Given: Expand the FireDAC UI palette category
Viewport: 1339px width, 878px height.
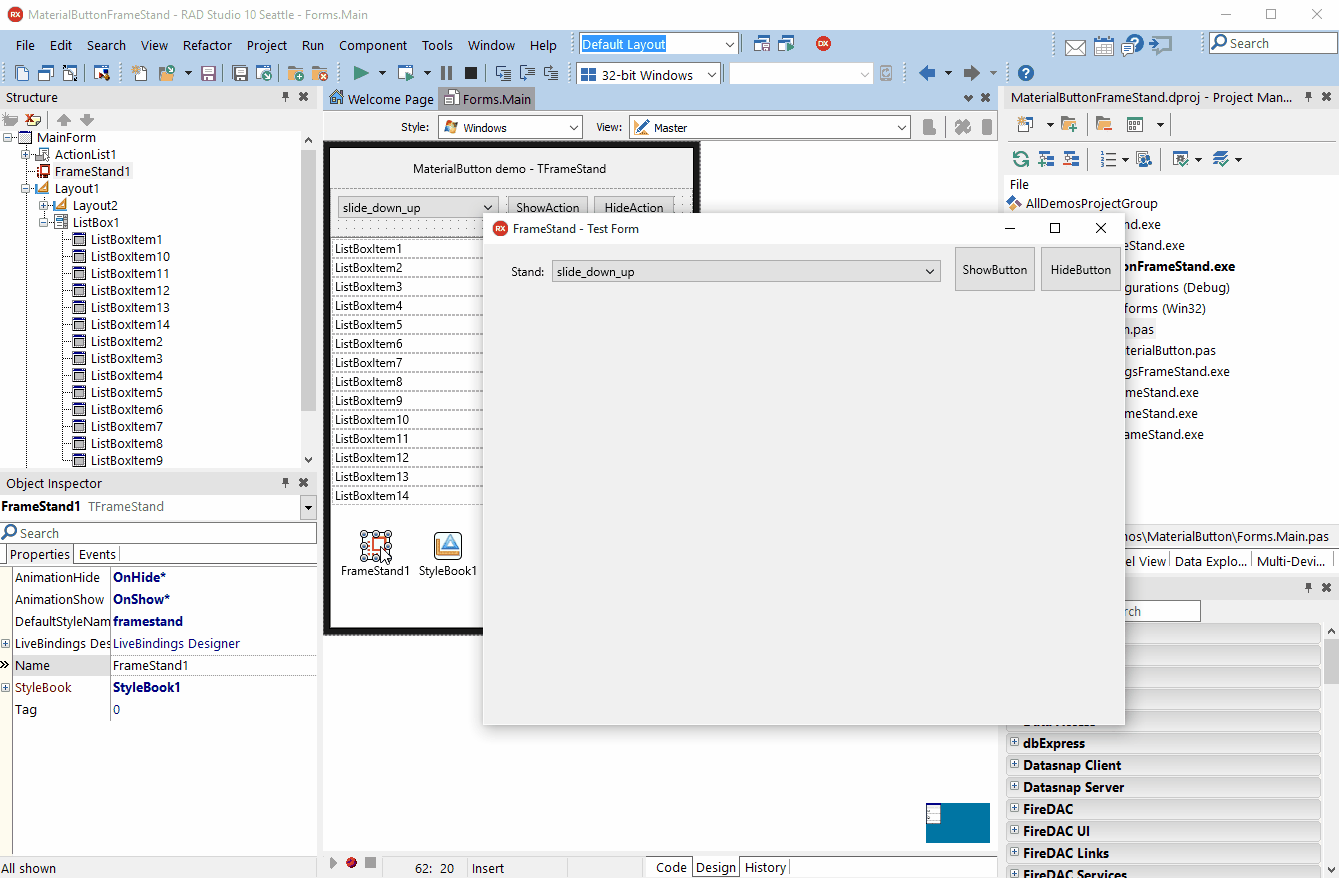Looking at the screenshot, I should point(1014,831).
